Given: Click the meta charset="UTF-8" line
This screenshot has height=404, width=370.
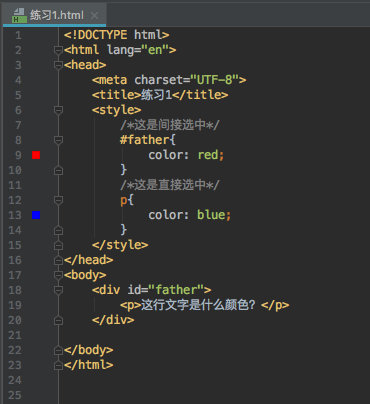Looking at the screenshot, I should [169, 80].
